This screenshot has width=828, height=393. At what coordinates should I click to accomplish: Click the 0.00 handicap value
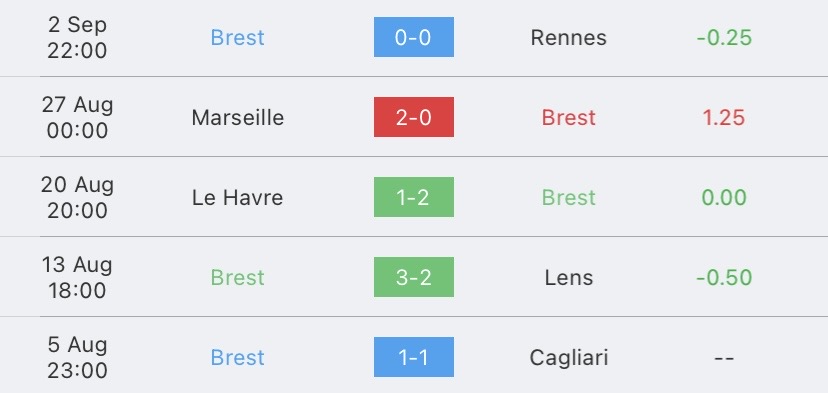tap(724, 198)
